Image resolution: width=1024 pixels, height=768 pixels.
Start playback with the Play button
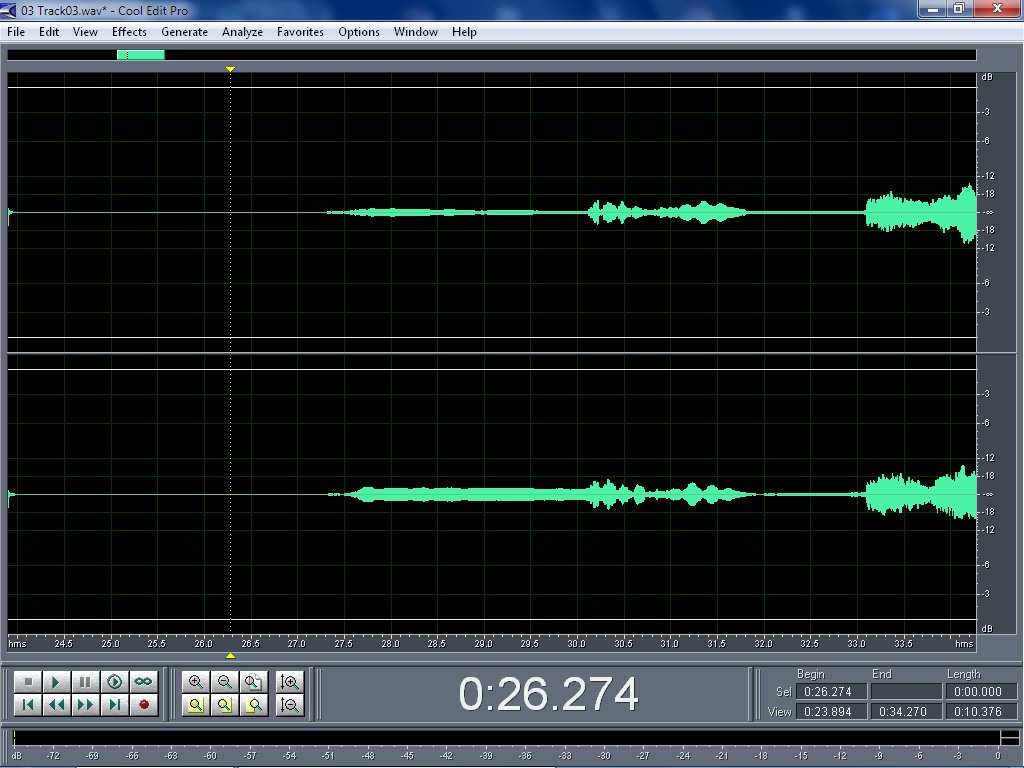tap(56, 682)
